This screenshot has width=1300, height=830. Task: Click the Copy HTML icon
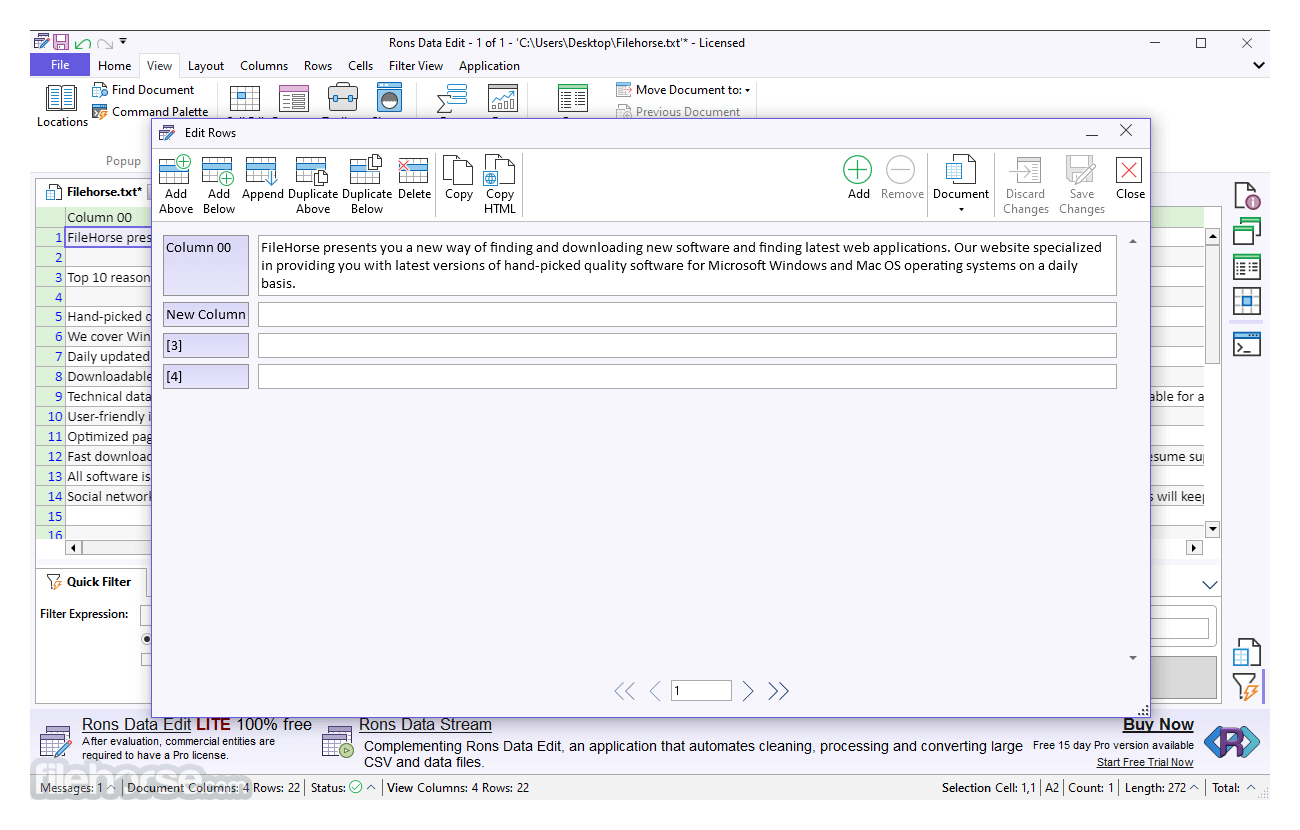click(499, 169)
